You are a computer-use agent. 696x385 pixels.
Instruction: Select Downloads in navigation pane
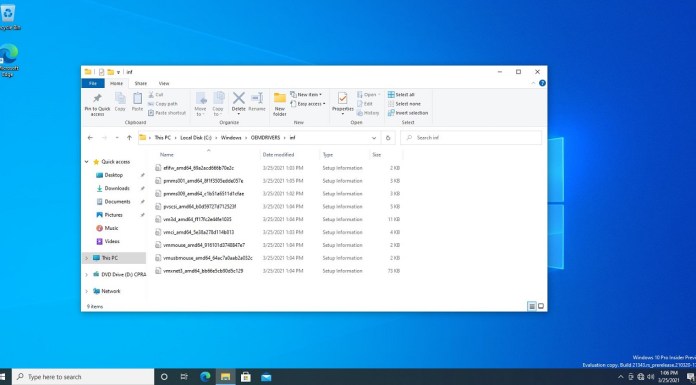pyautogui.click(x=117, y=188)
